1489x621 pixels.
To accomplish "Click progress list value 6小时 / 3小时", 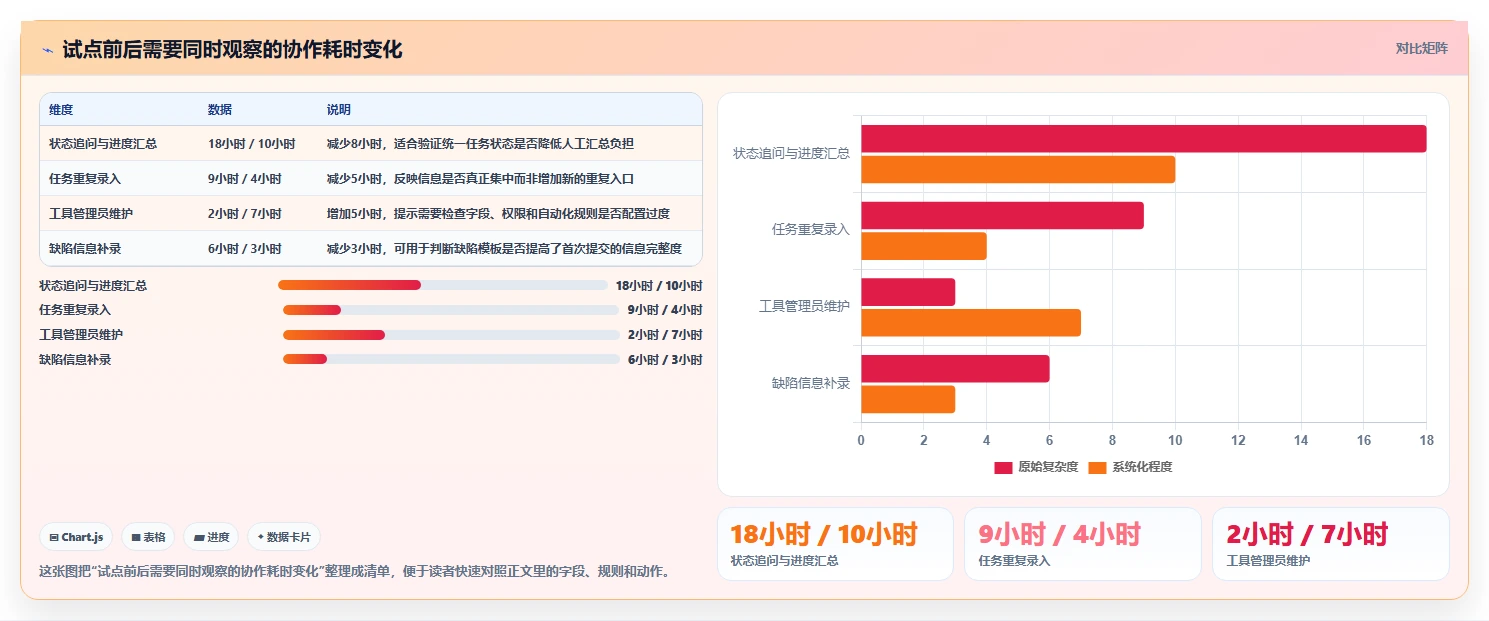I will (665, 360).
